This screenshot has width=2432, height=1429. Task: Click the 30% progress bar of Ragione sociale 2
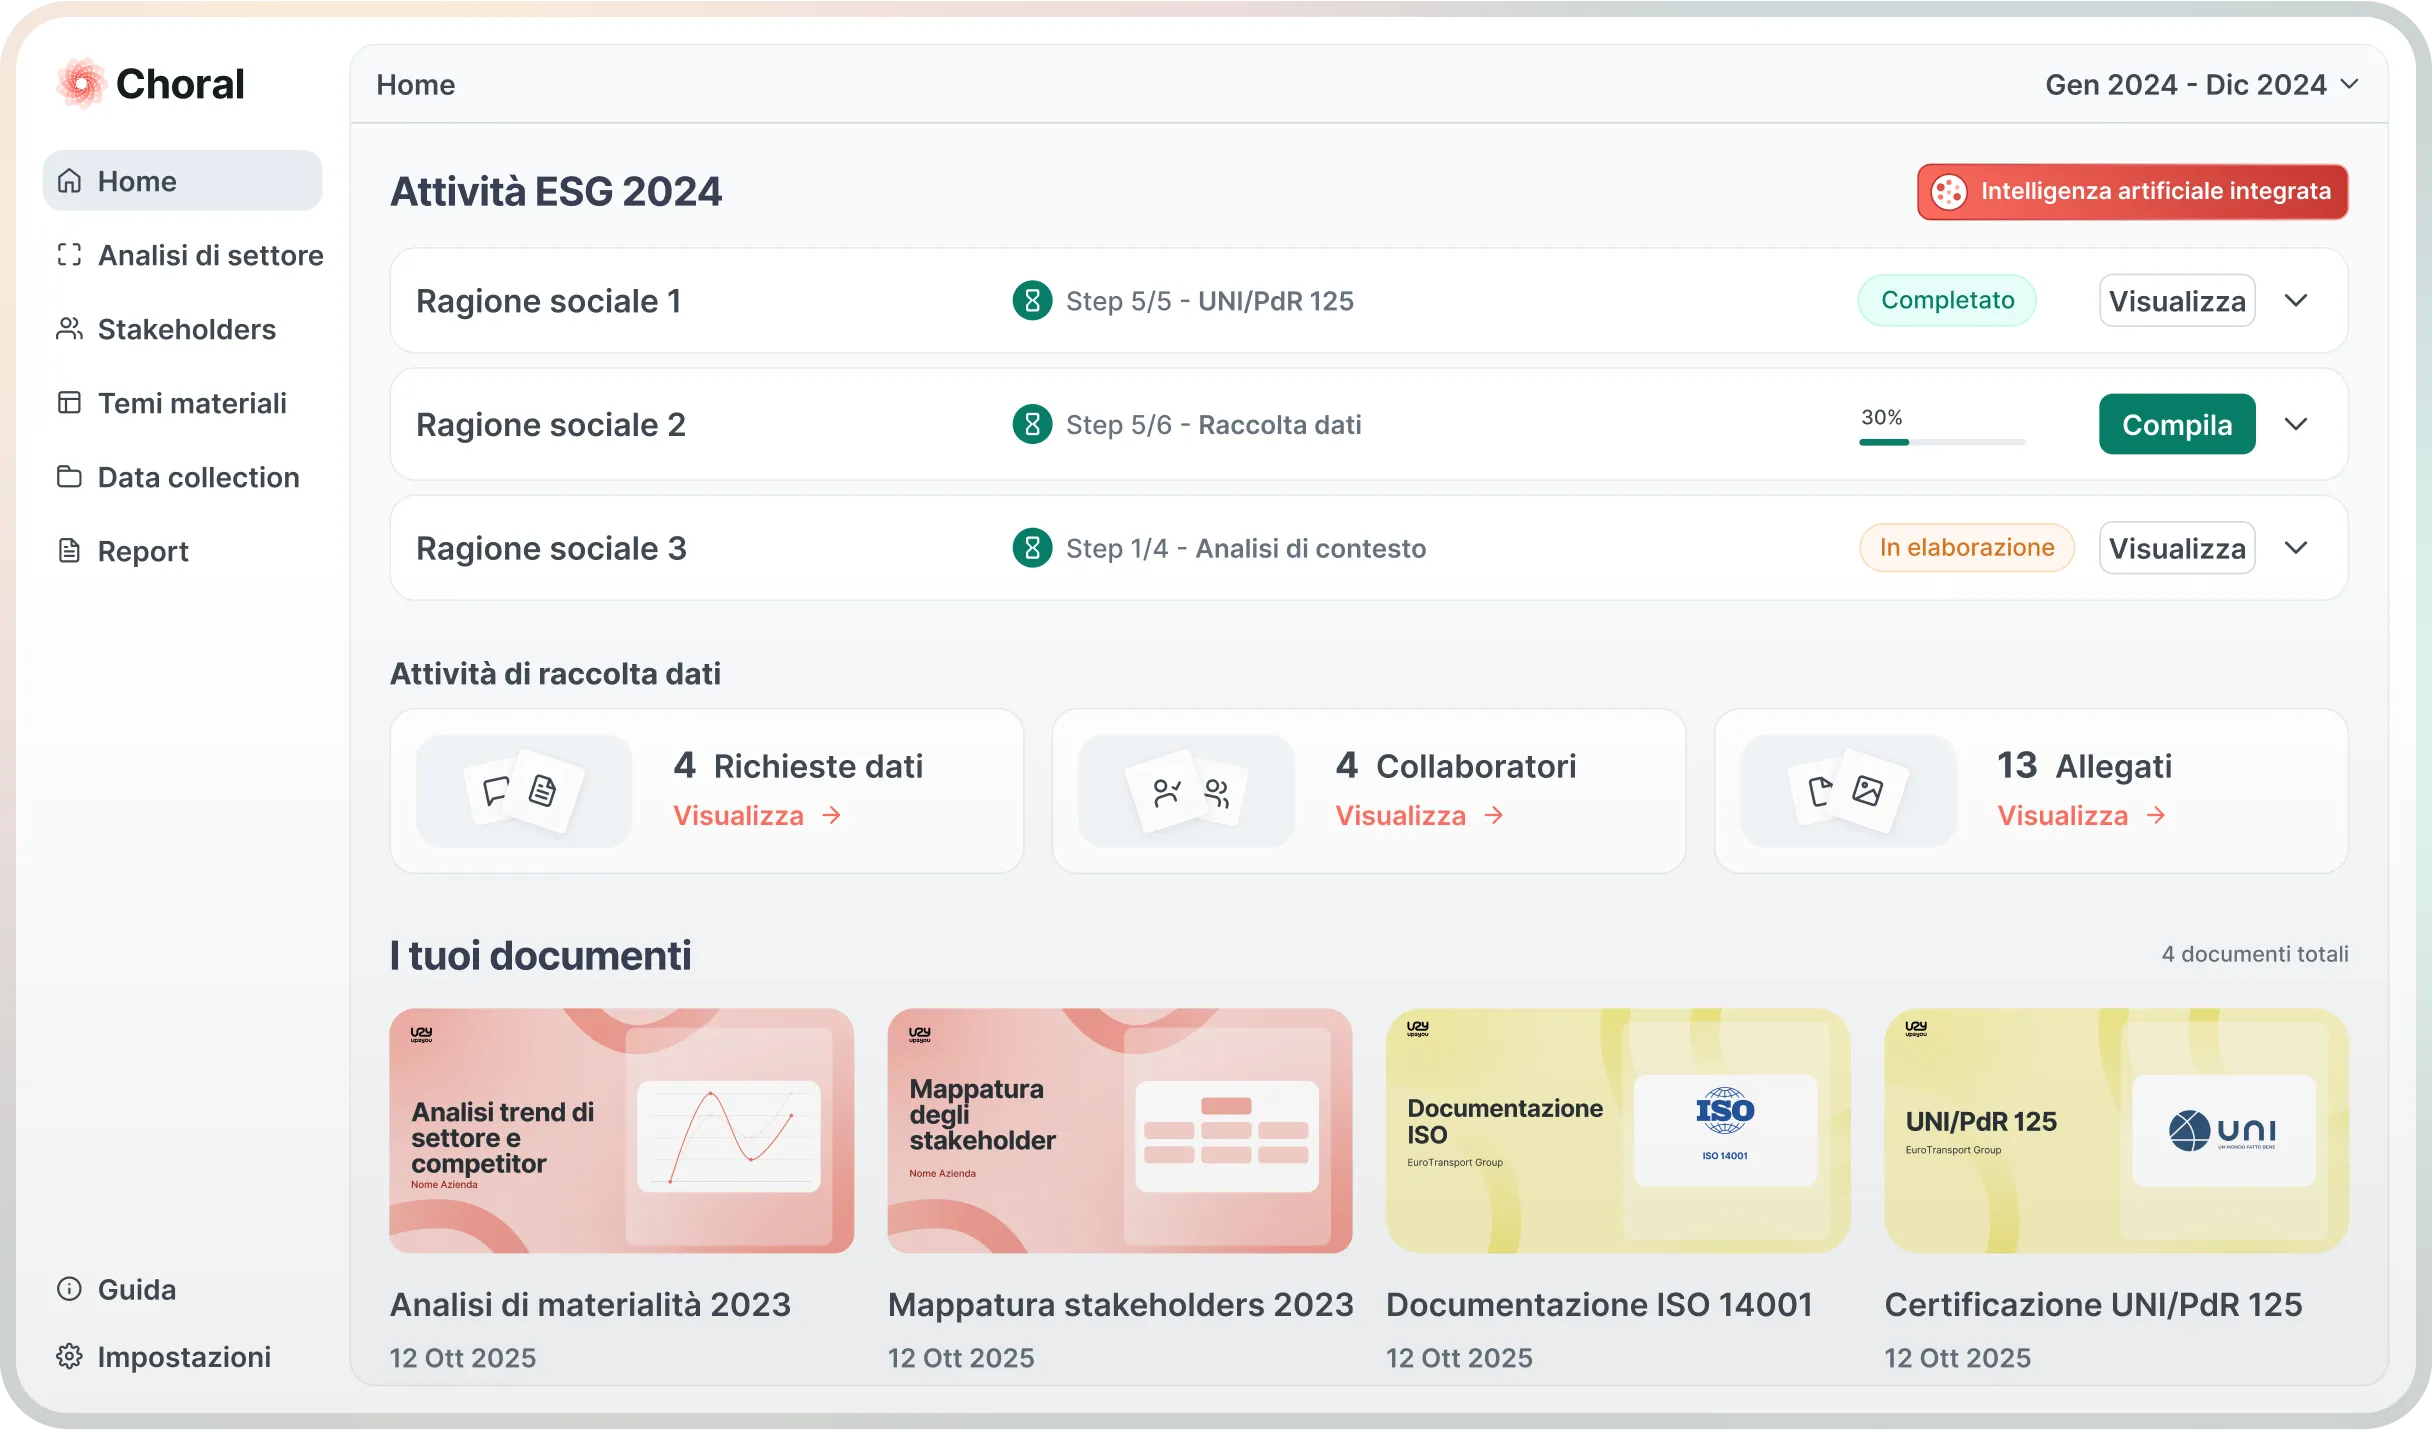tap(1941, 441)
